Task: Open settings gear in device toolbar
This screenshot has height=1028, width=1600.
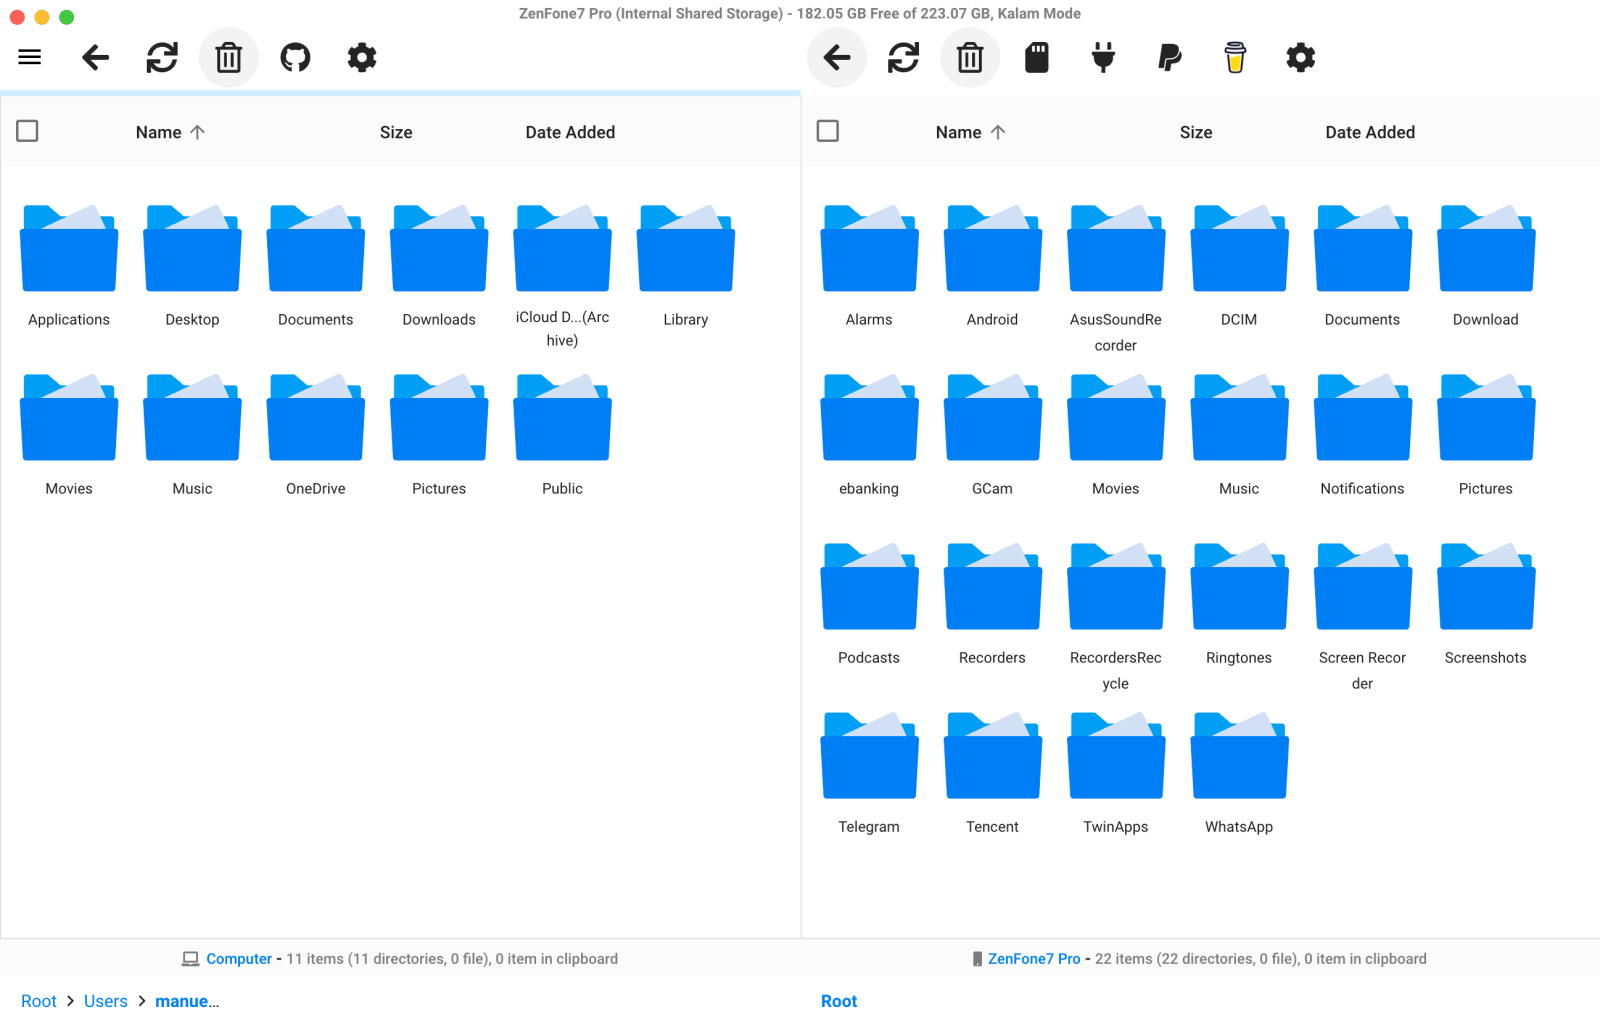Action: [1300, 57]
